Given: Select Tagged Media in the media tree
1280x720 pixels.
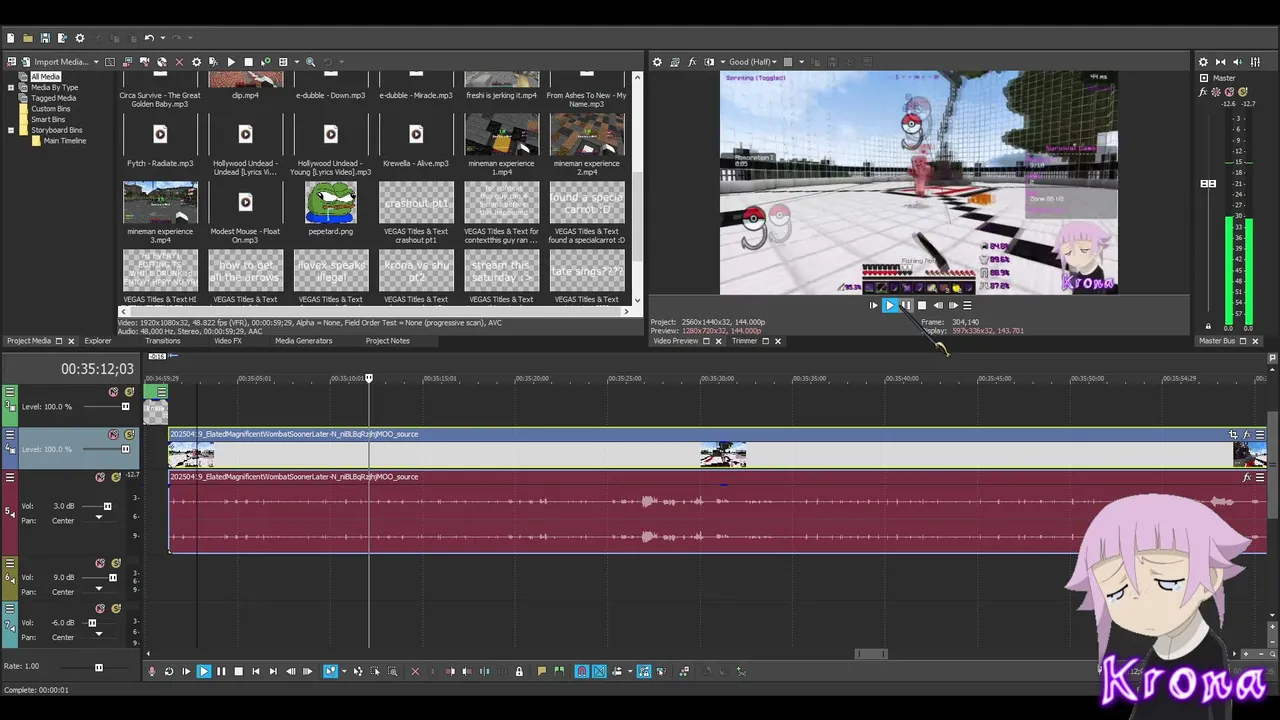Looking at the screenshot, I should click(x=53, y=98).
